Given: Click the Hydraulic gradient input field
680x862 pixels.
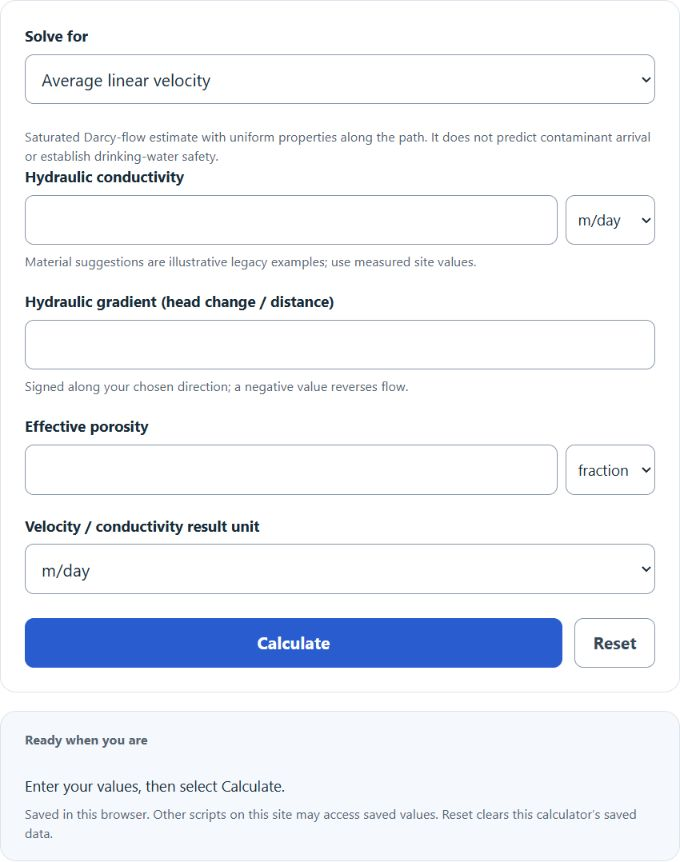Looking at the screenshot, I should pyautogui.click(x=340, y=345).
